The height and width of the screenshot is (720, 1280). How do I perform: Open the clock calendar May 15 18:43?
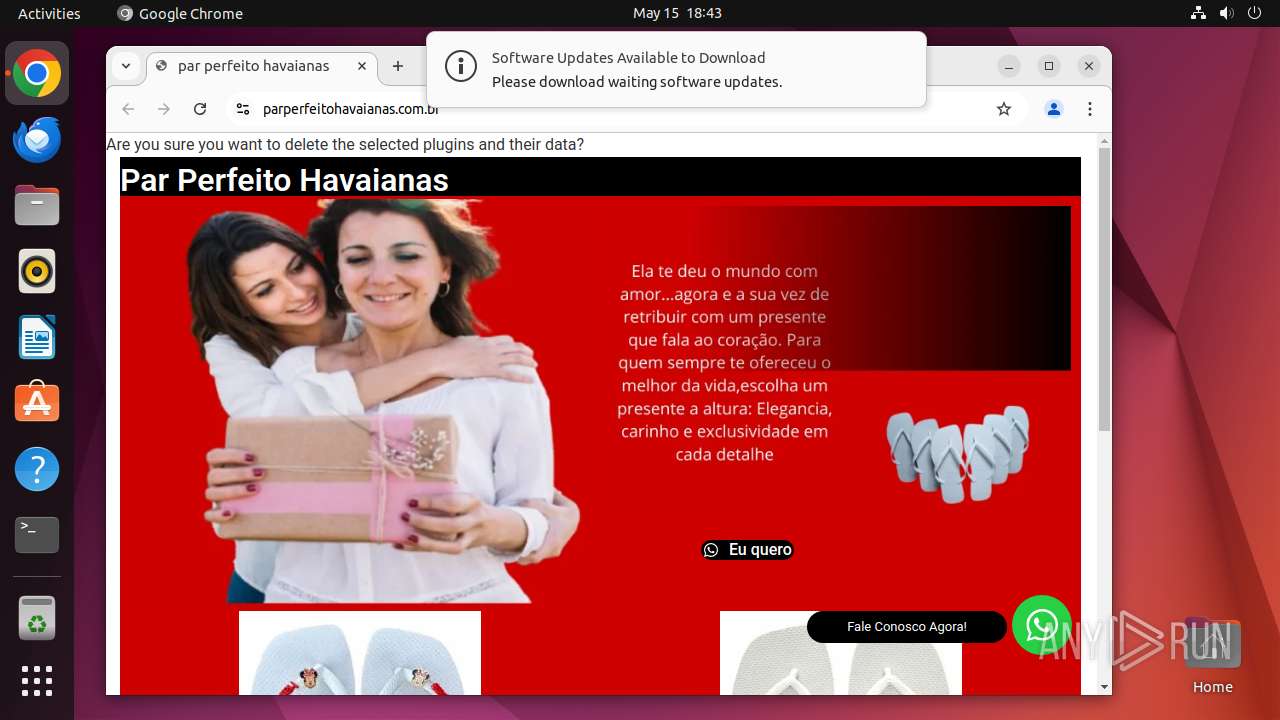click(677, 13)
